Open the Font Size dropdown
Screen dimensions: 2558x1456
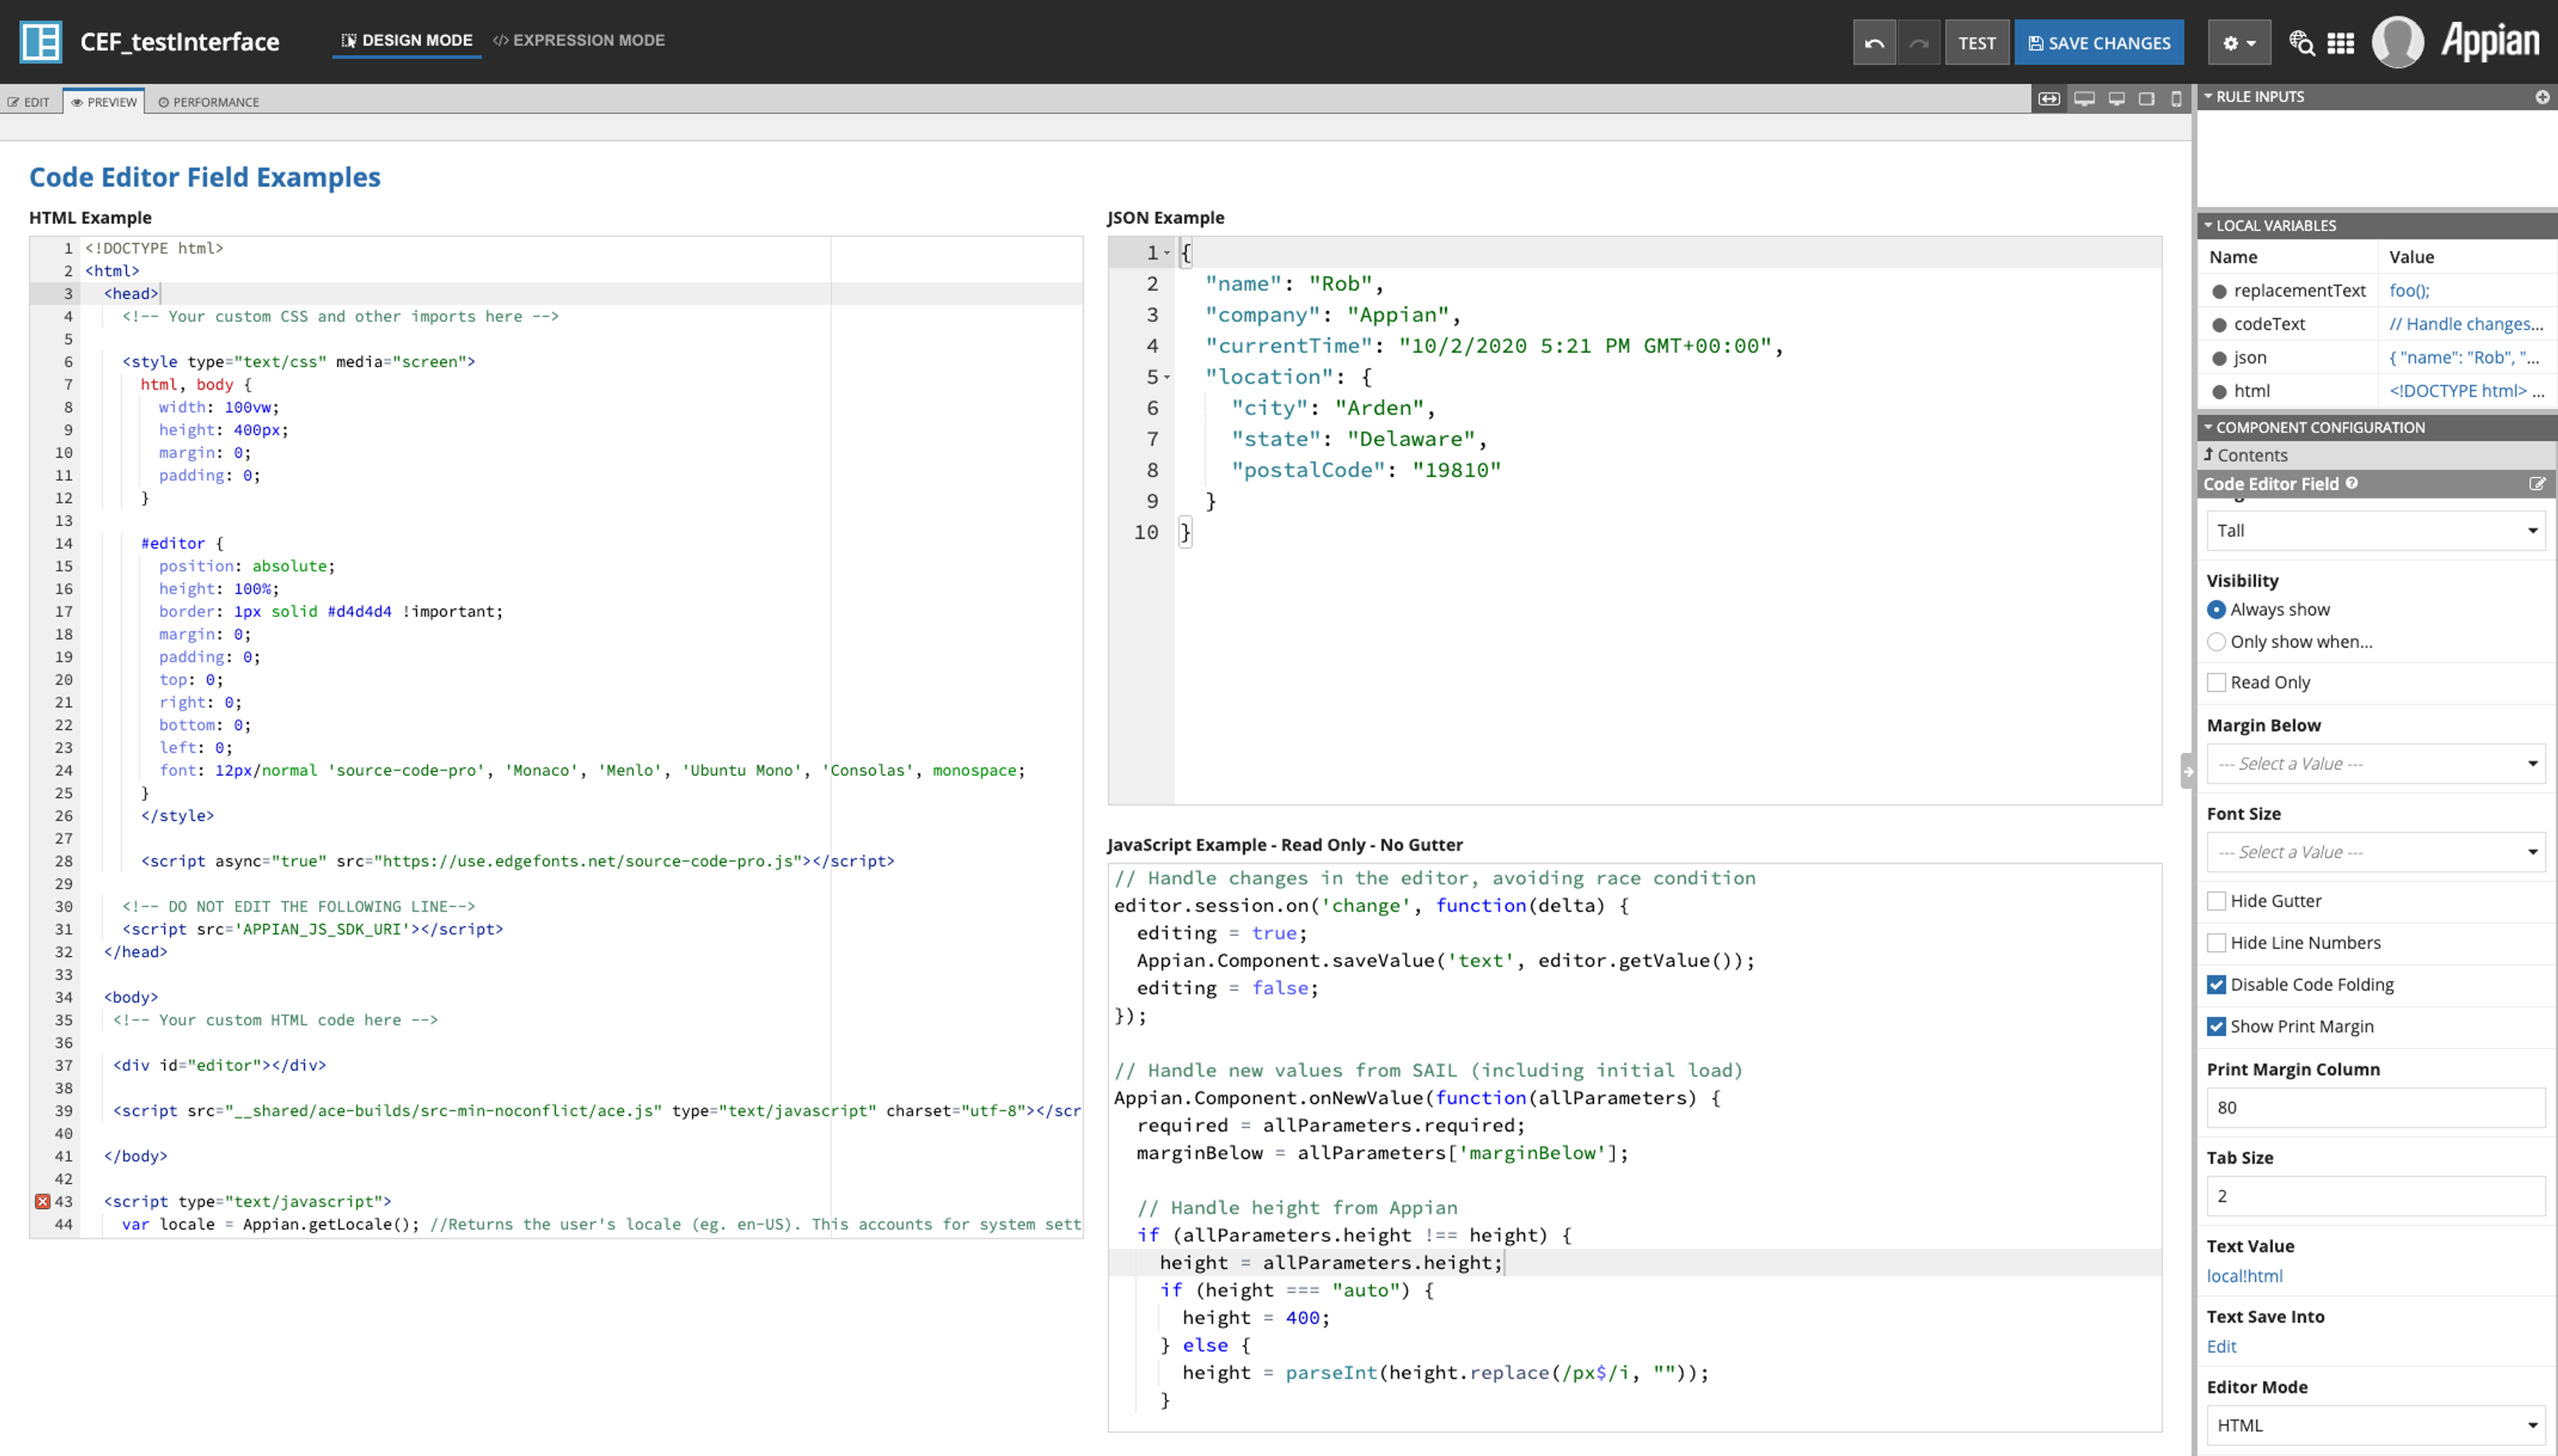coord(2375,852)
